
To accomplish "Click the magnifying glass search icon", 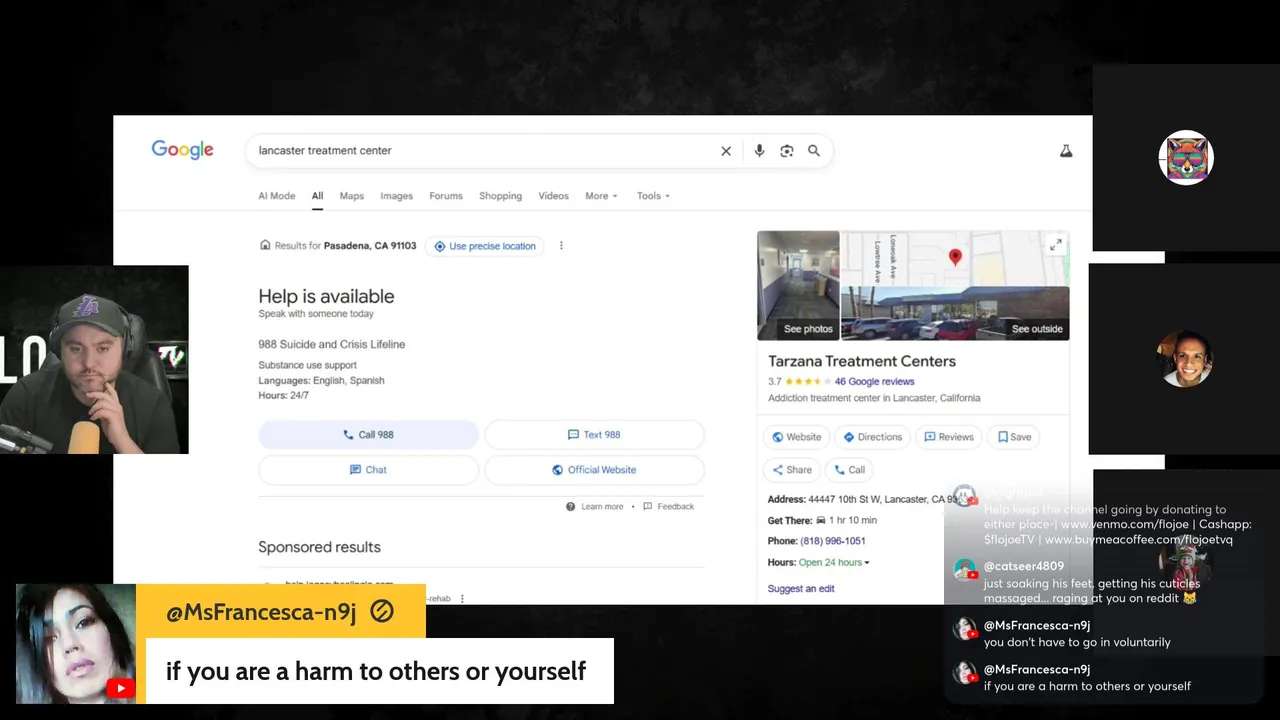I will tap(814, 151).
